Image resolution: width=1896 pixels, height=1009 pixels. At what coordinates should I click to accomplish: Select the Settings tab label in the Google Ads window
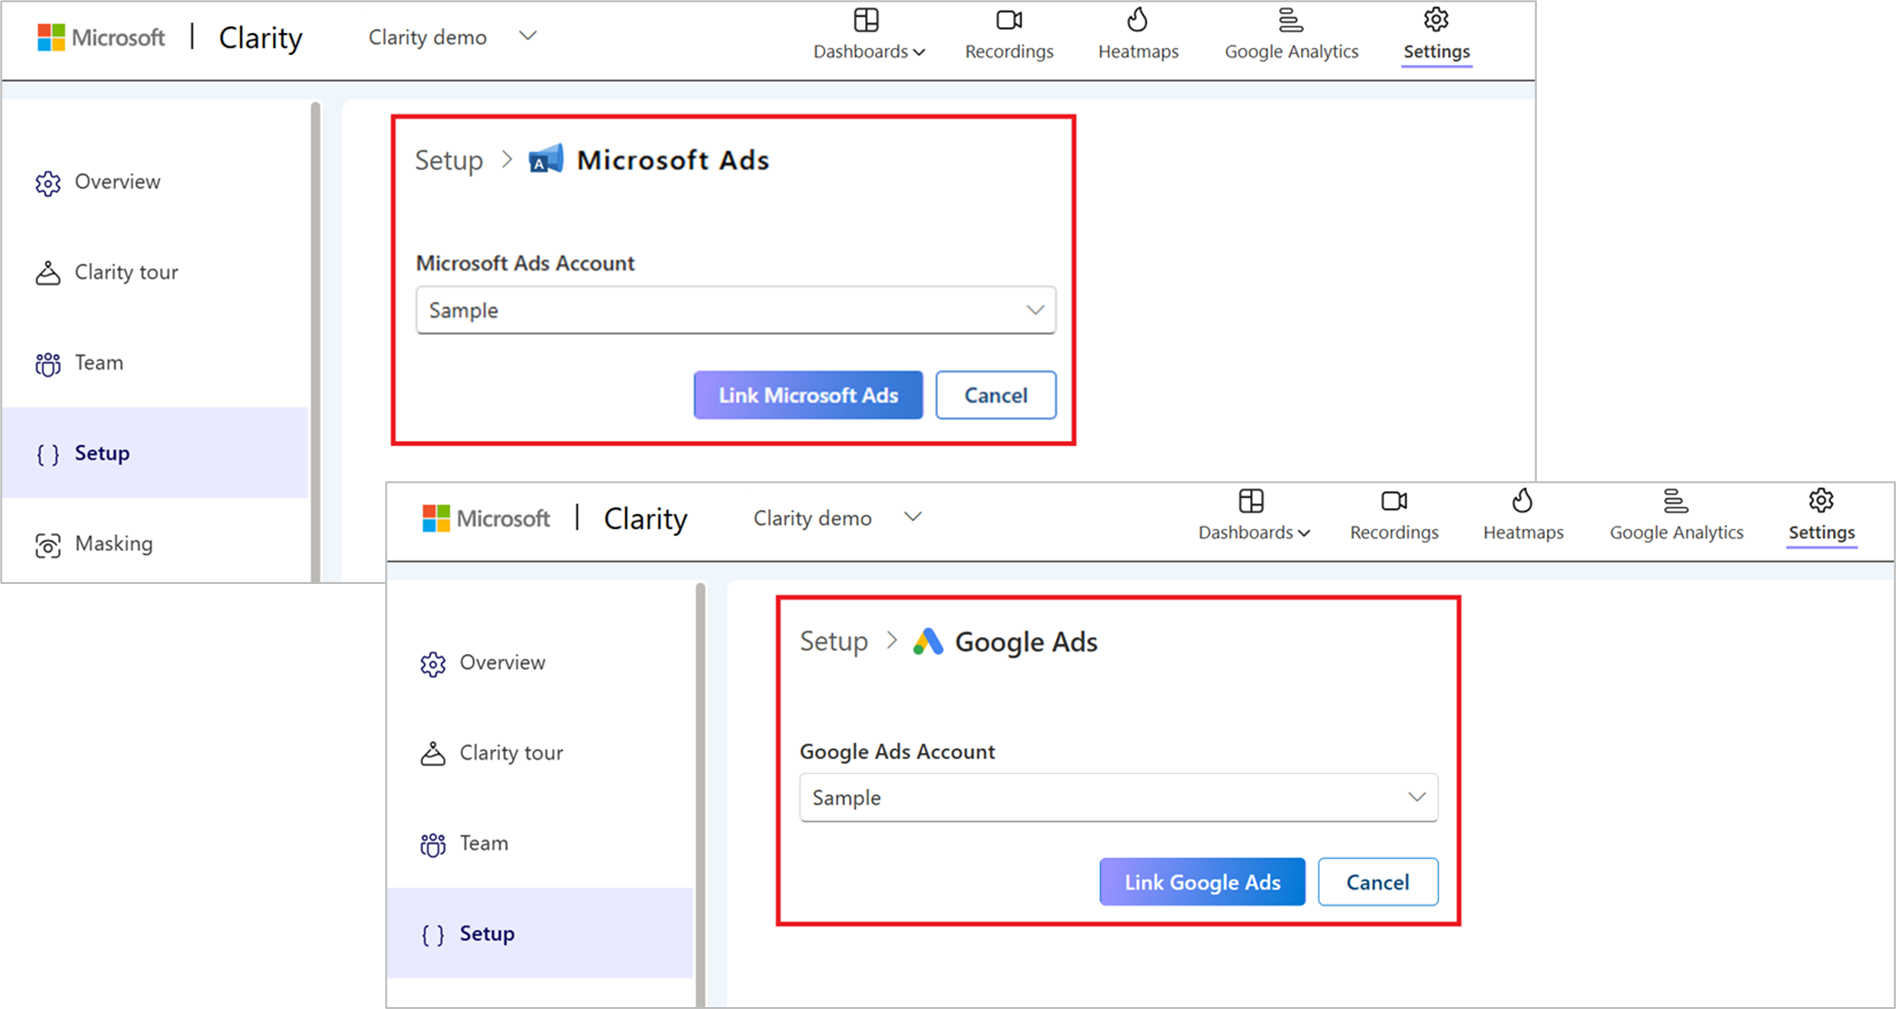tap(1821, 533)
